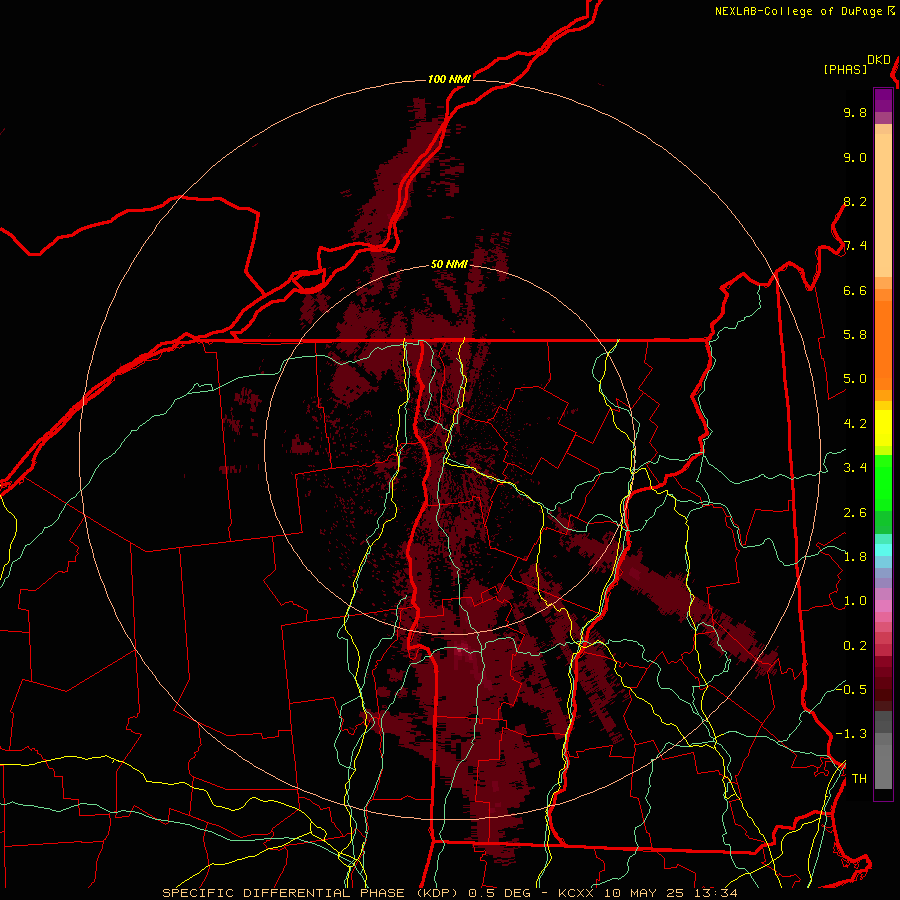
Task: Pick the pink segment of the color bar
Action: (x=883, y=606)
